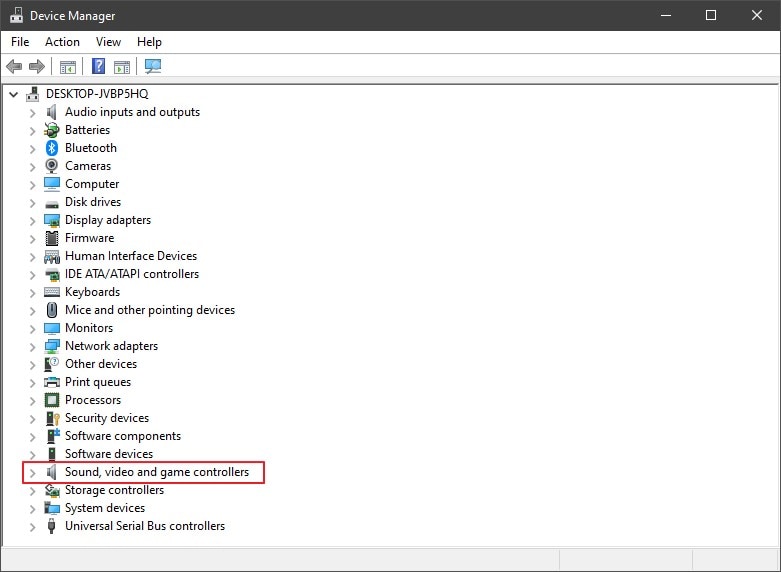Screen dimensions: 781x572
Task: Open the Help toolbar question mark icon
Action: (99, 66)
